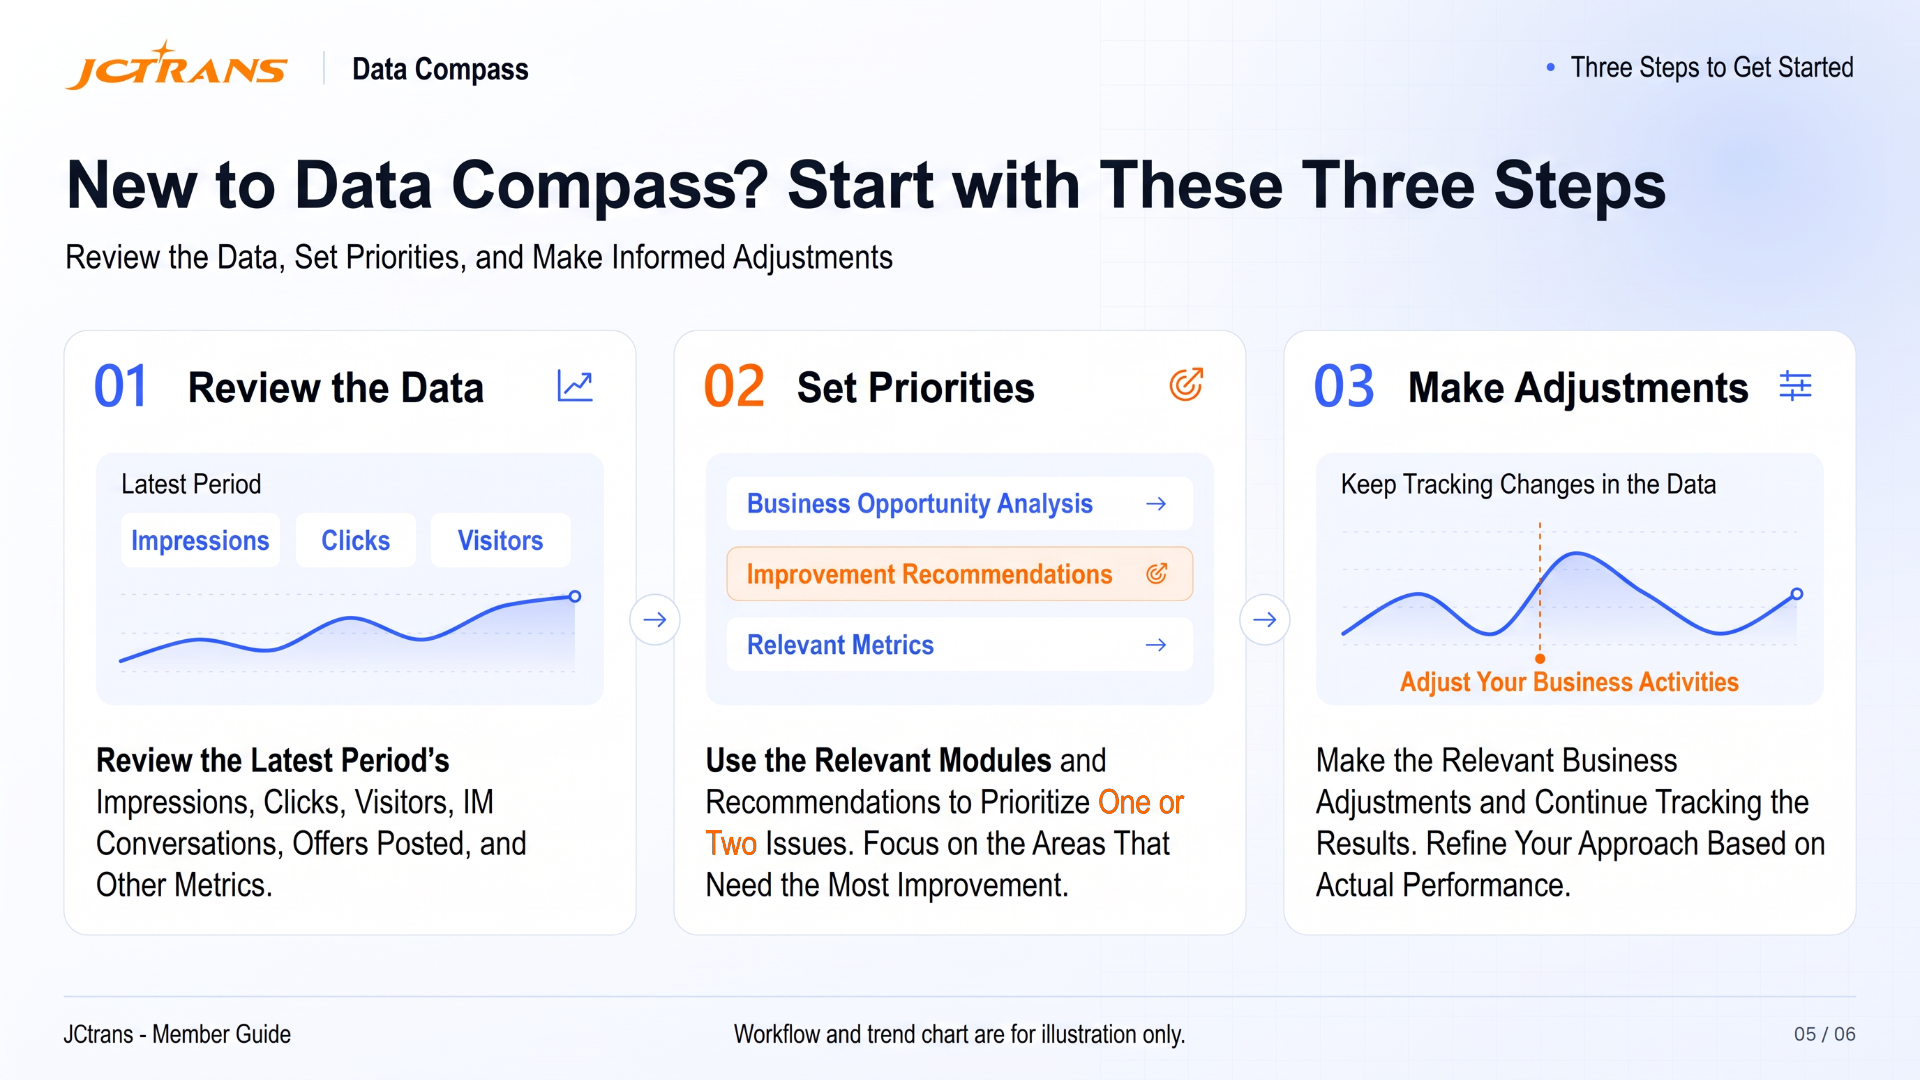The height and width of the screenshot is (1080, 1920).
Task: Click the target icon in Improvement Recommendations row
Action: (1157, 574)
